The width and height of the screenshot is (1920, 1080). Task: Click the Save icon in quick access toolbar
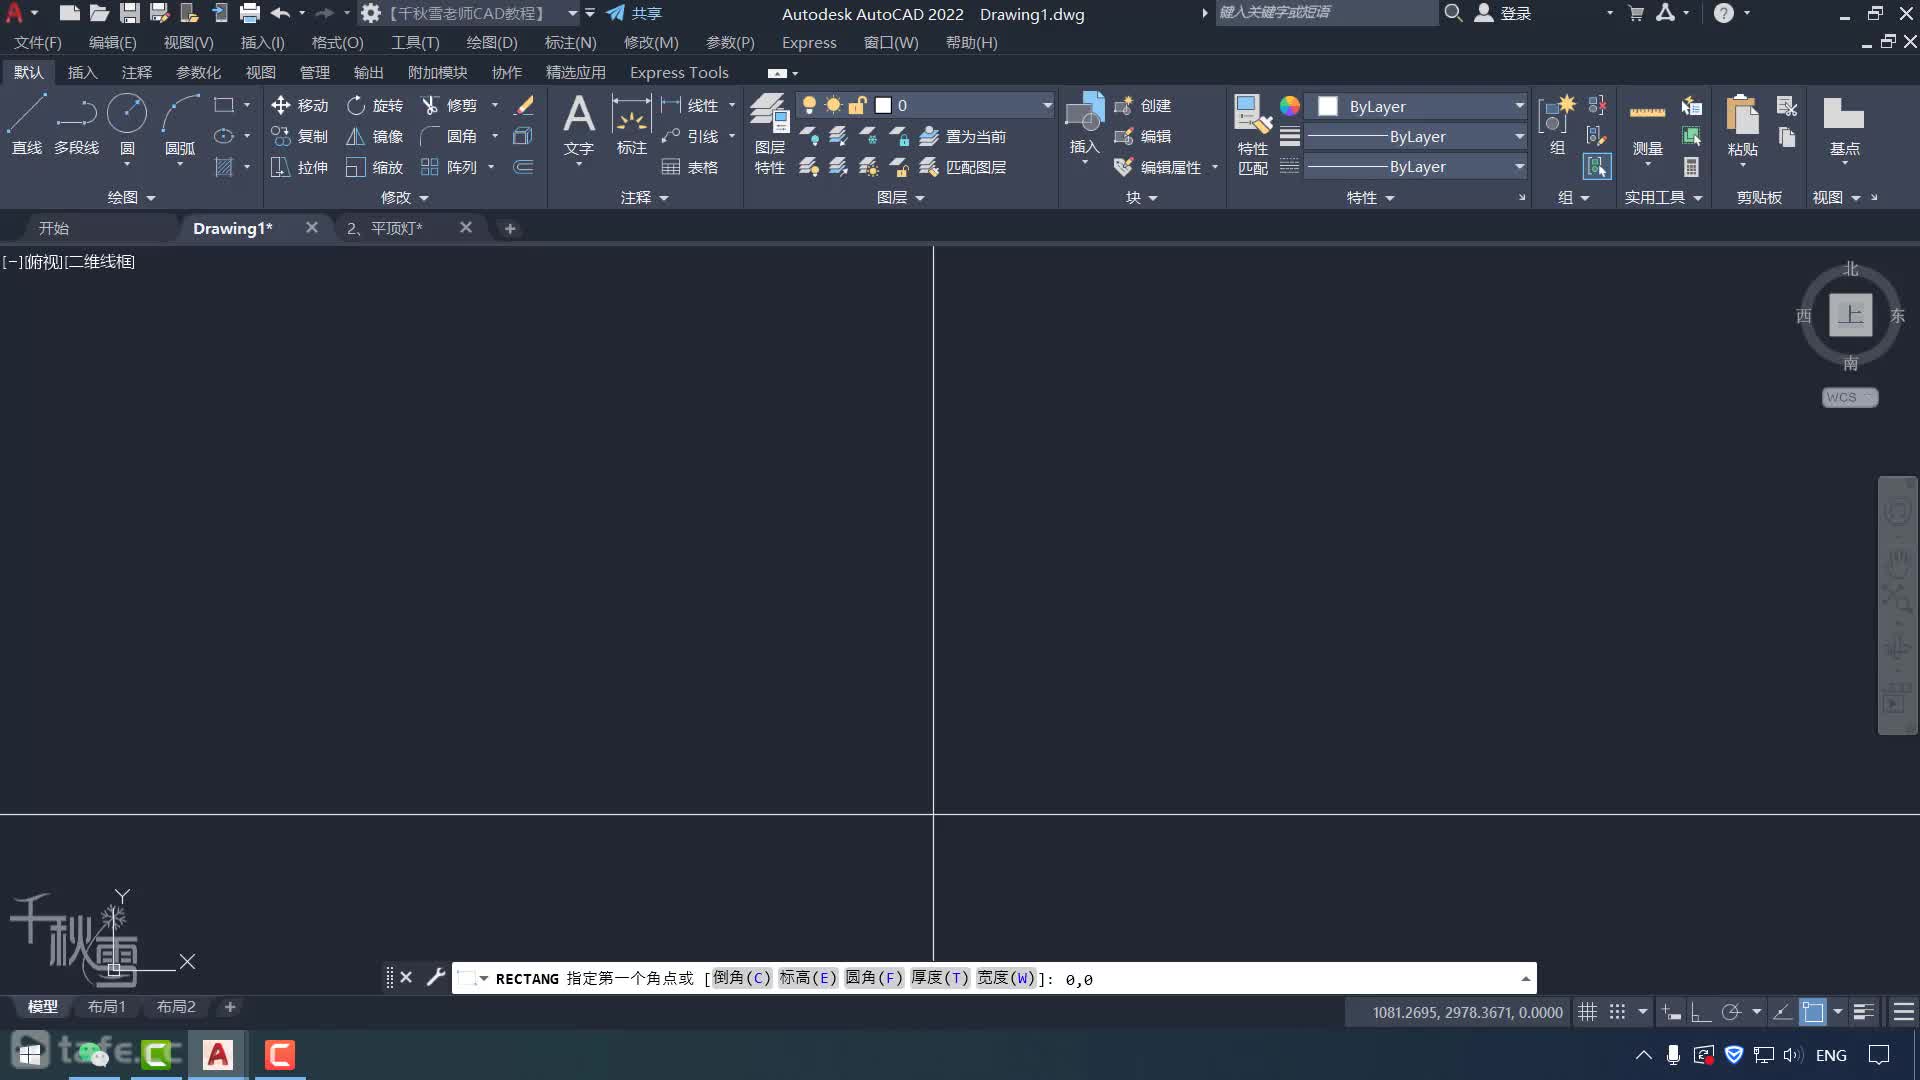click(x=129, y=13)
